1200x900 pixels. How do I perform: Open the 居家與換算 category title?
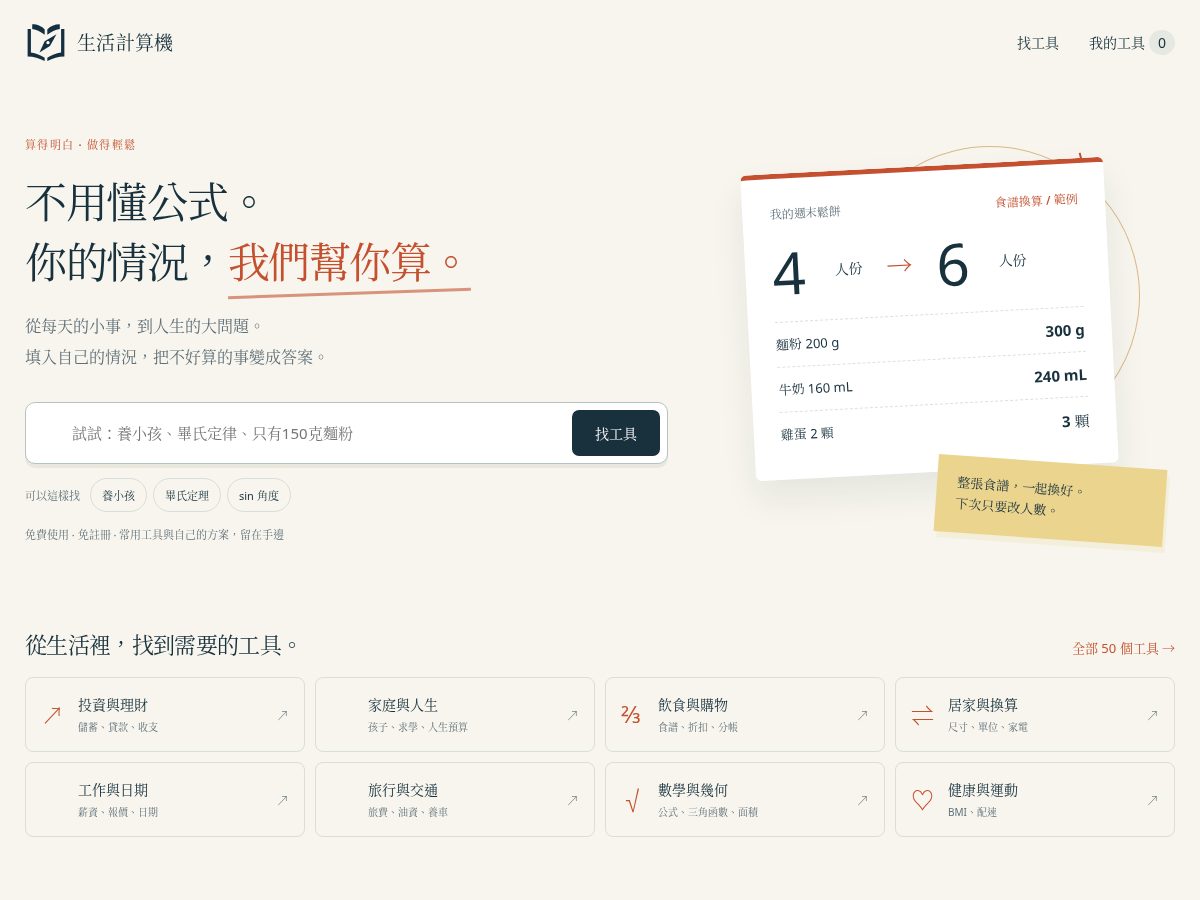point(983,705)
